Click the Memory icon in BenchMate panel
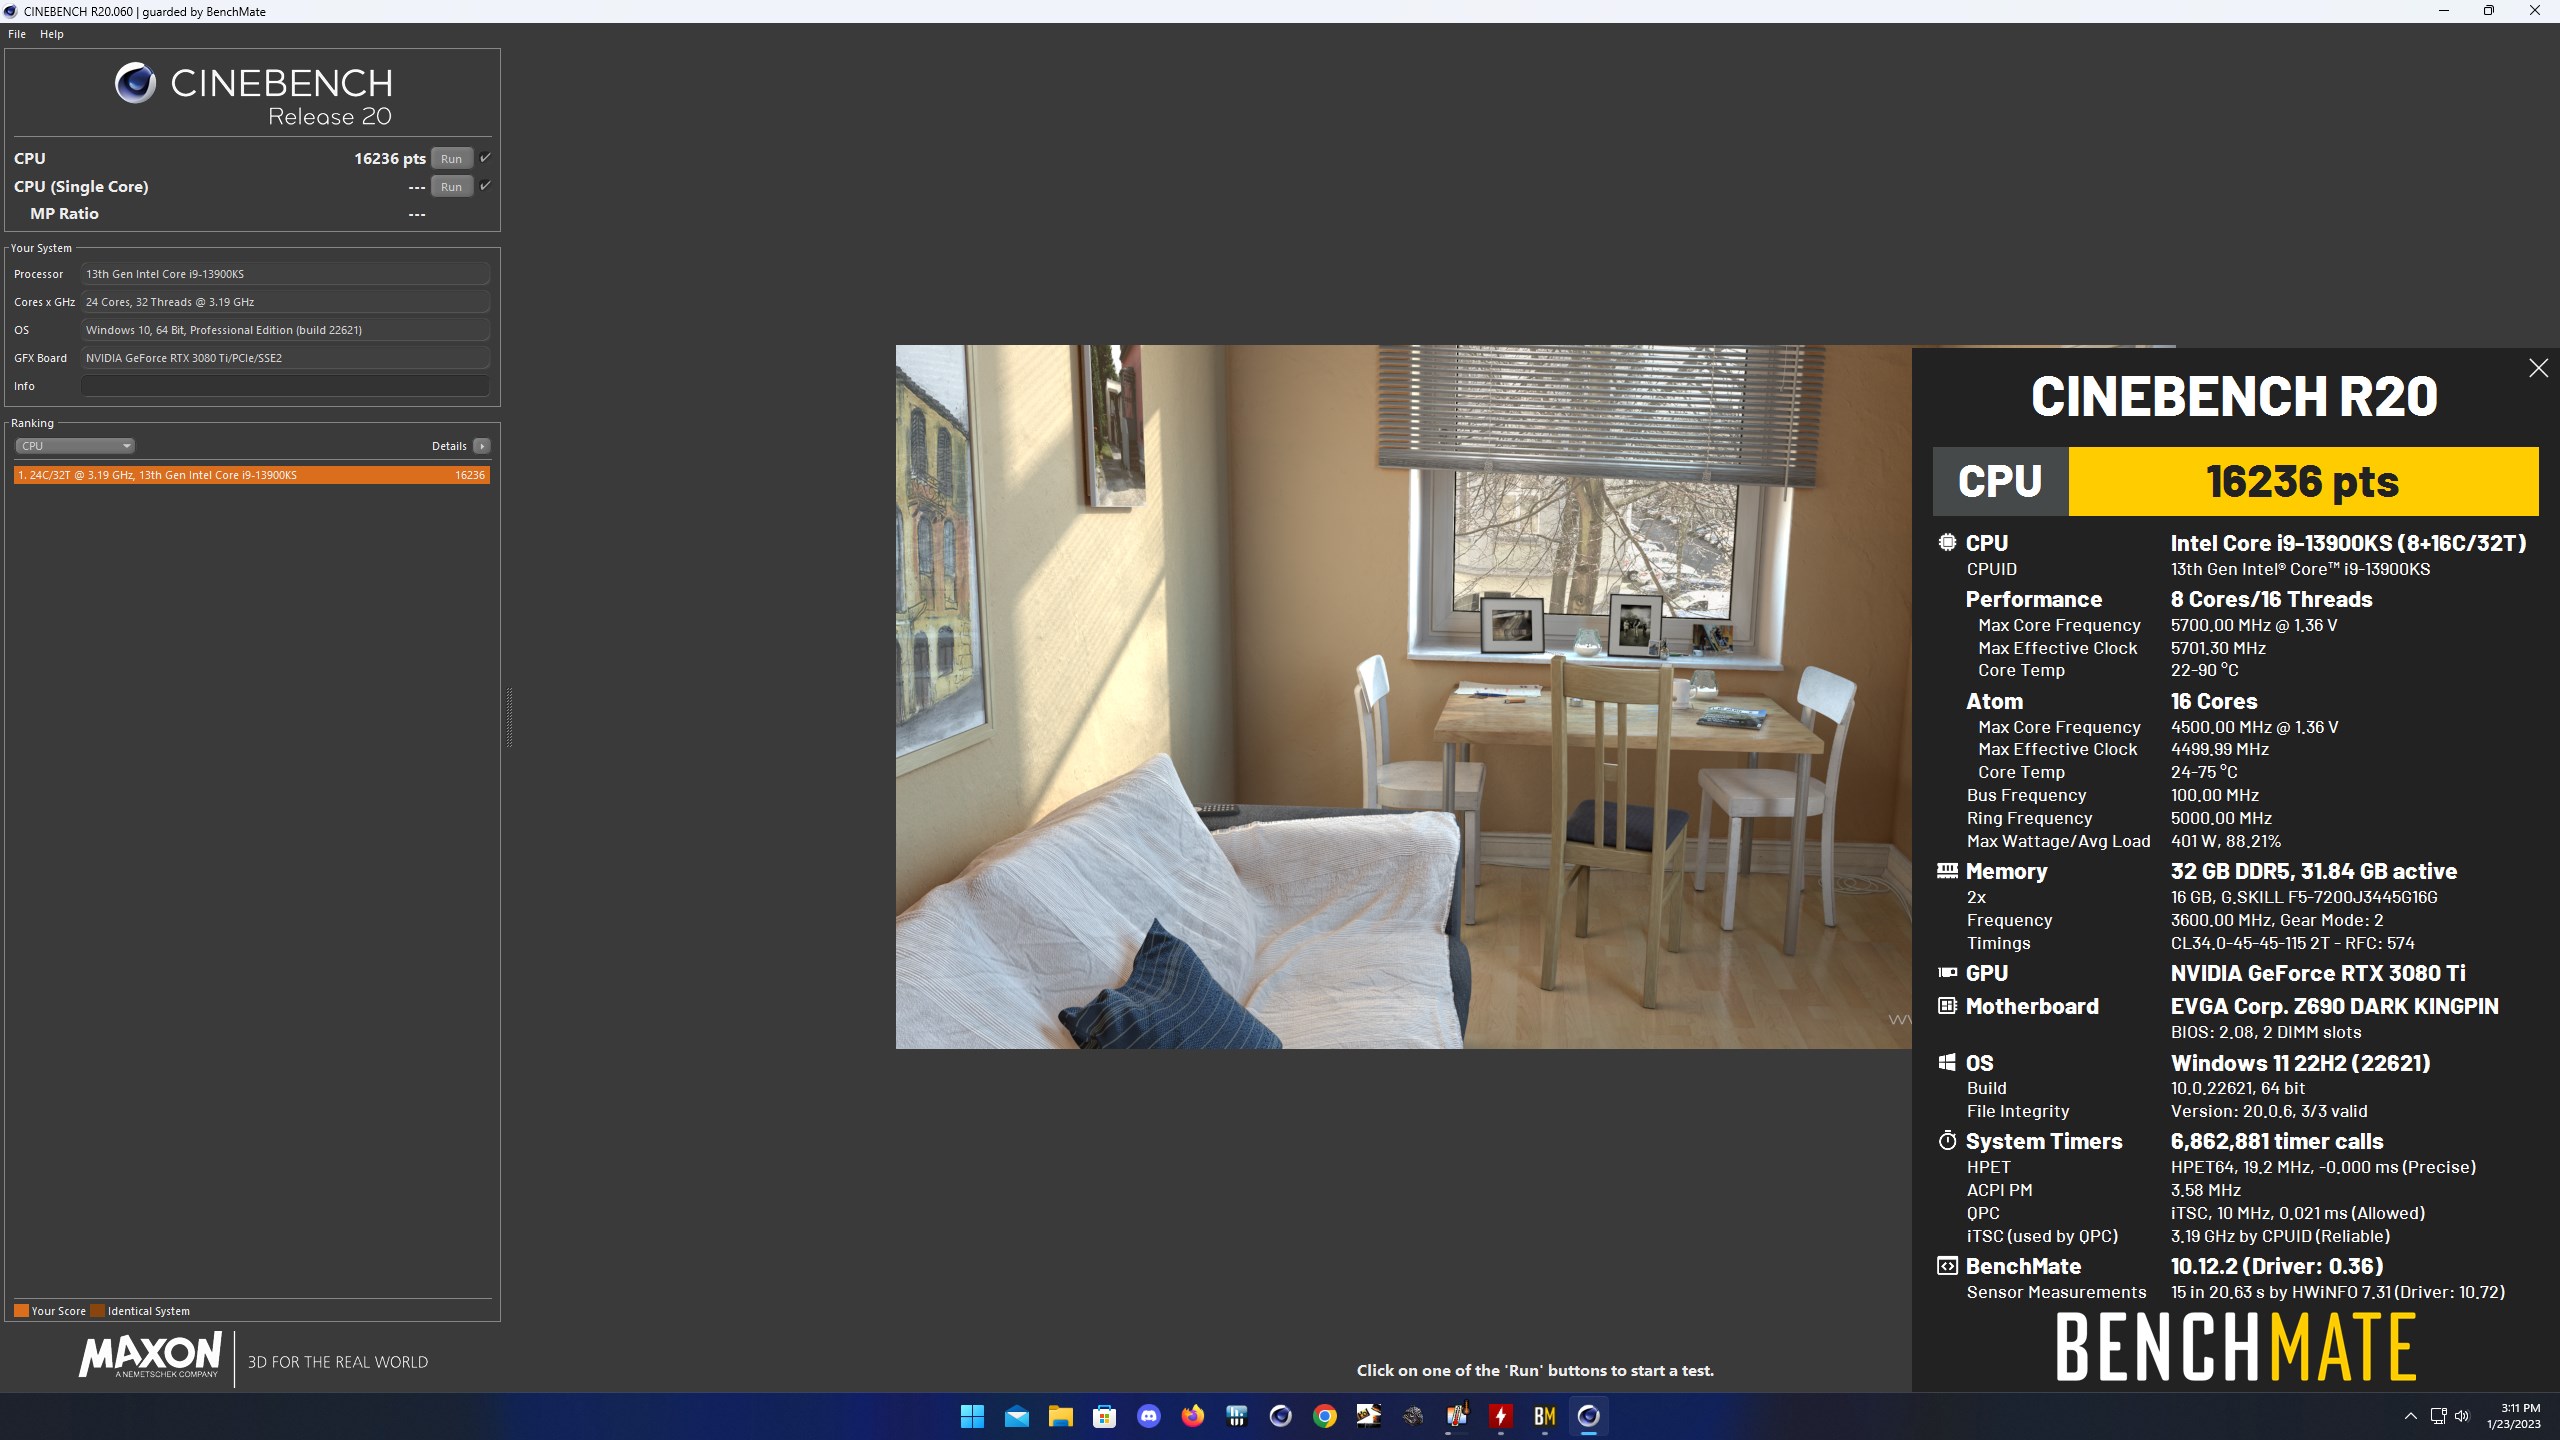This screenshot has width=2560, height=1440. [1947, 871]
